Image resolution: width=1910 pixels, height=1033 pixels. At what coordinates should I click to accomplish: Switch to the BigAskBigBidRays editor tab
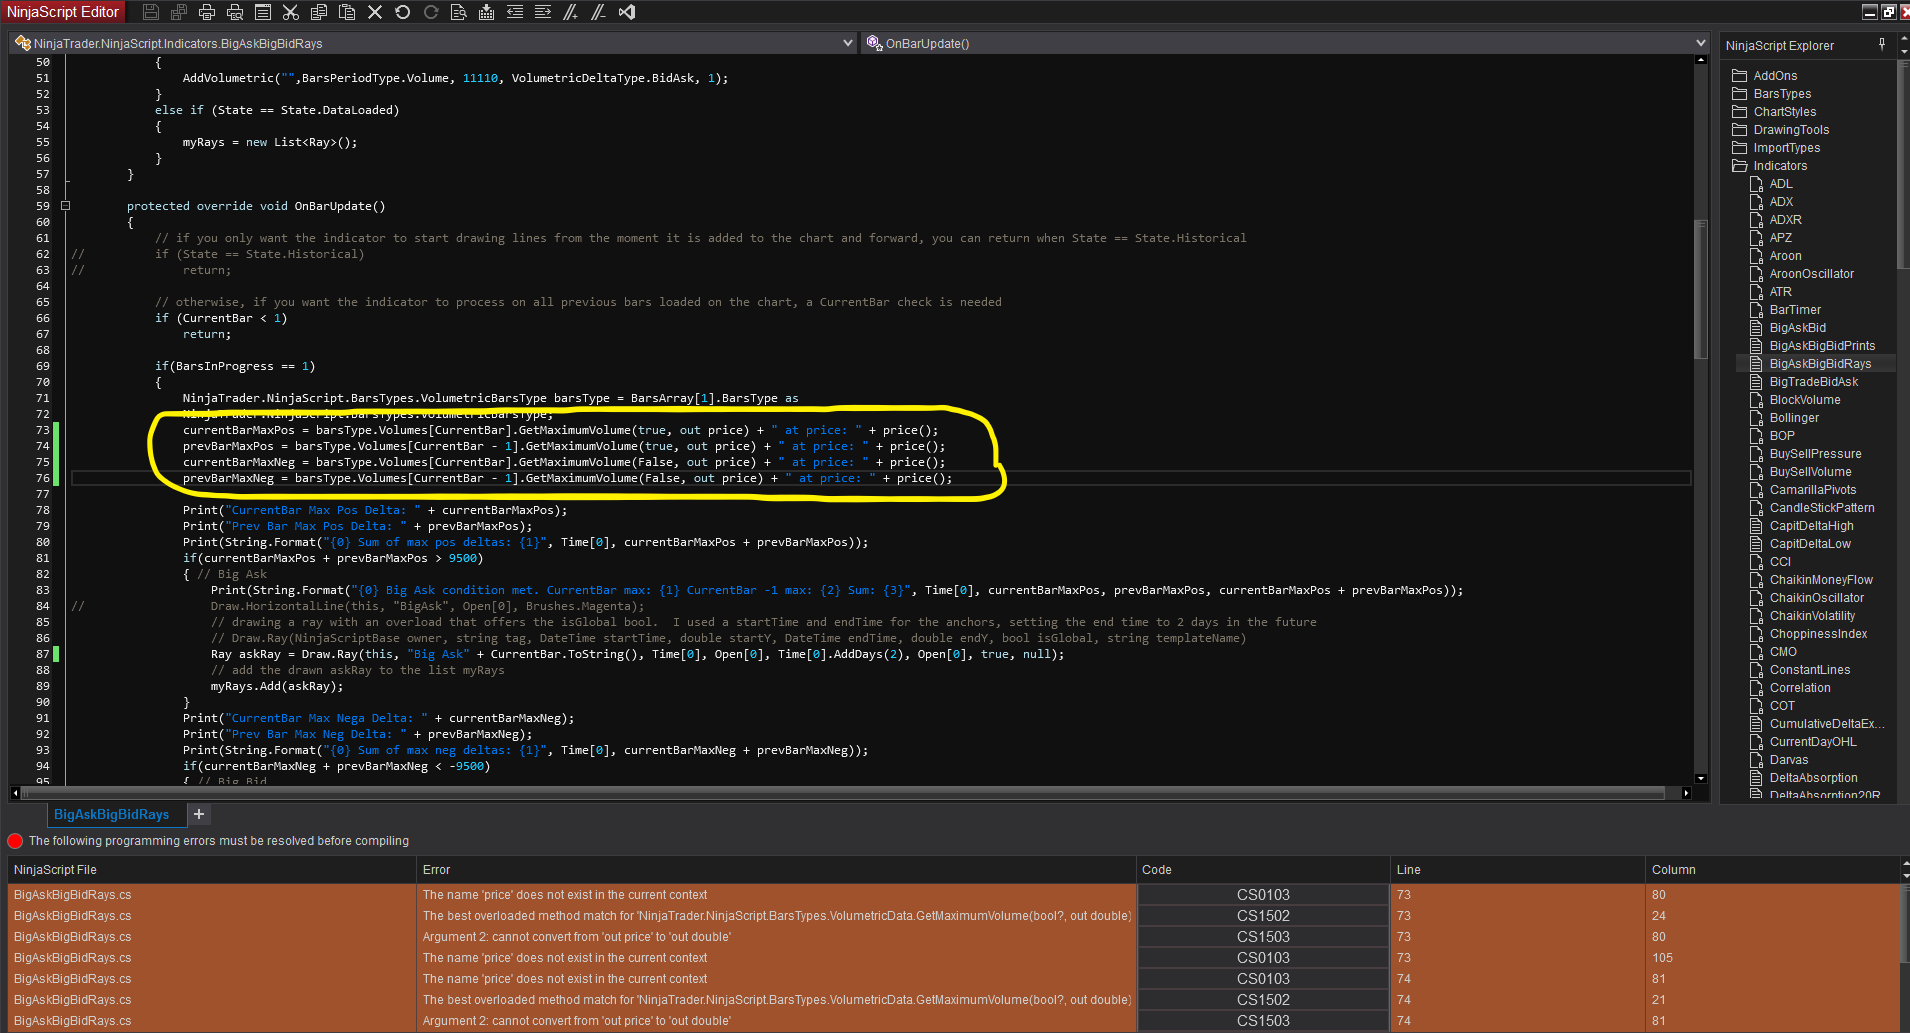tap(111, 814)
